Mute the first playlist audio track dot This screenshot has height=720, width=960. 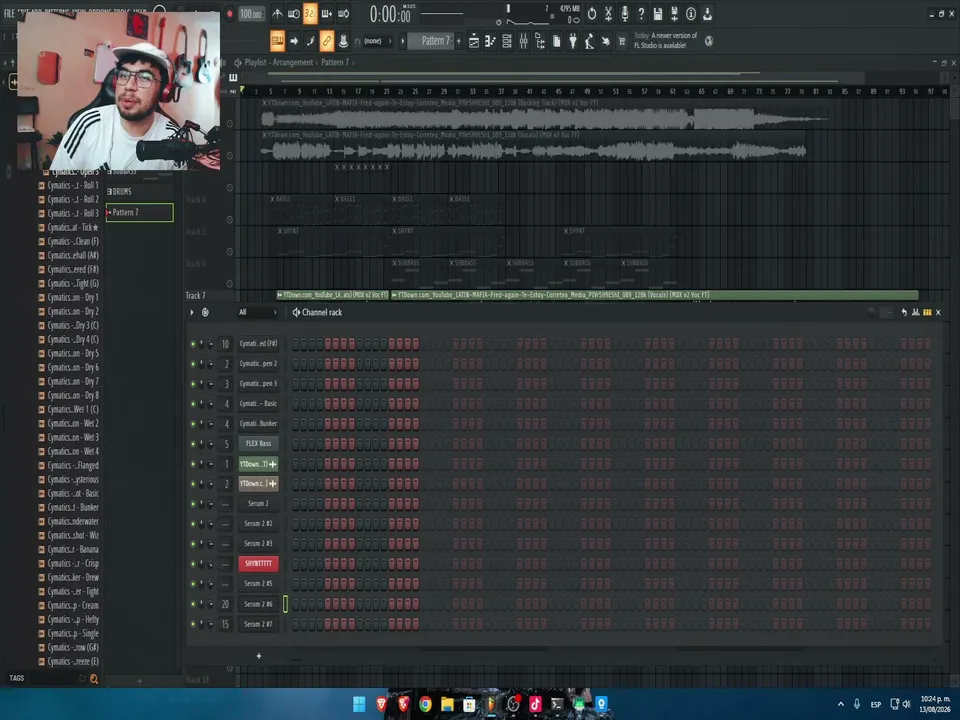point(230,124)
